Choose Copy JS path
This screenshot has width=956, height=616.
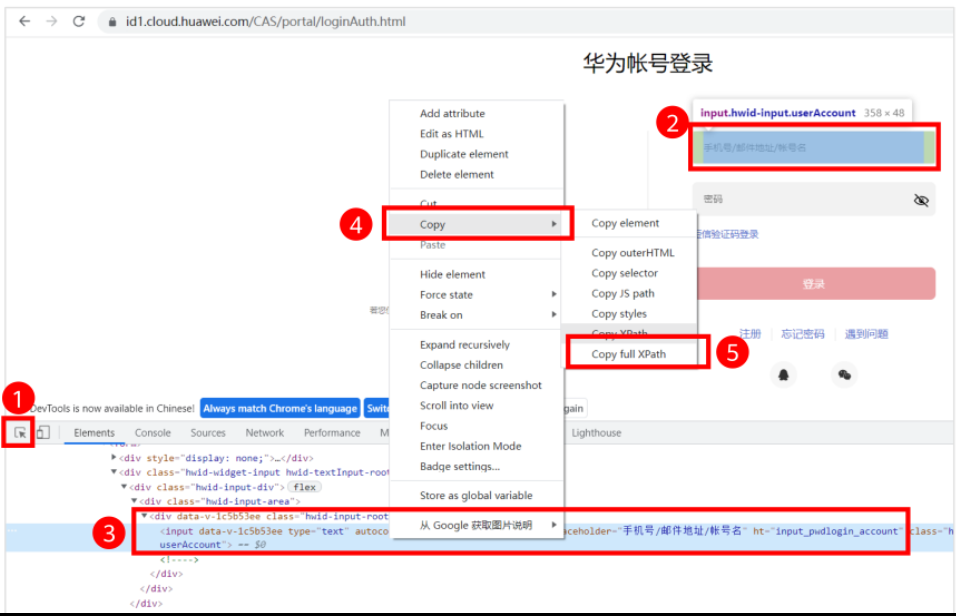[x=622, y=293]
